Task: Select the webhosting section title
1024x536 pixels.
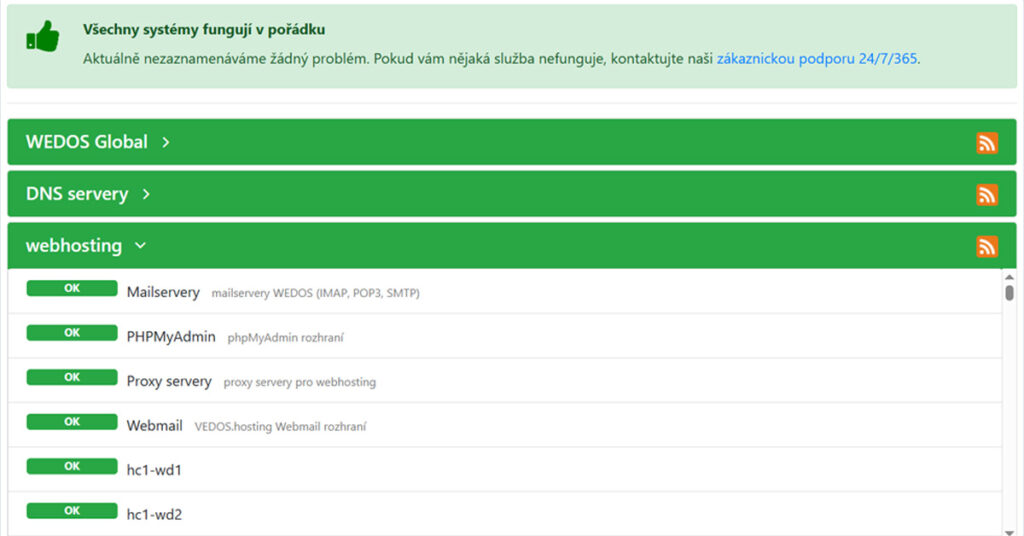Action: pos(74,246)
